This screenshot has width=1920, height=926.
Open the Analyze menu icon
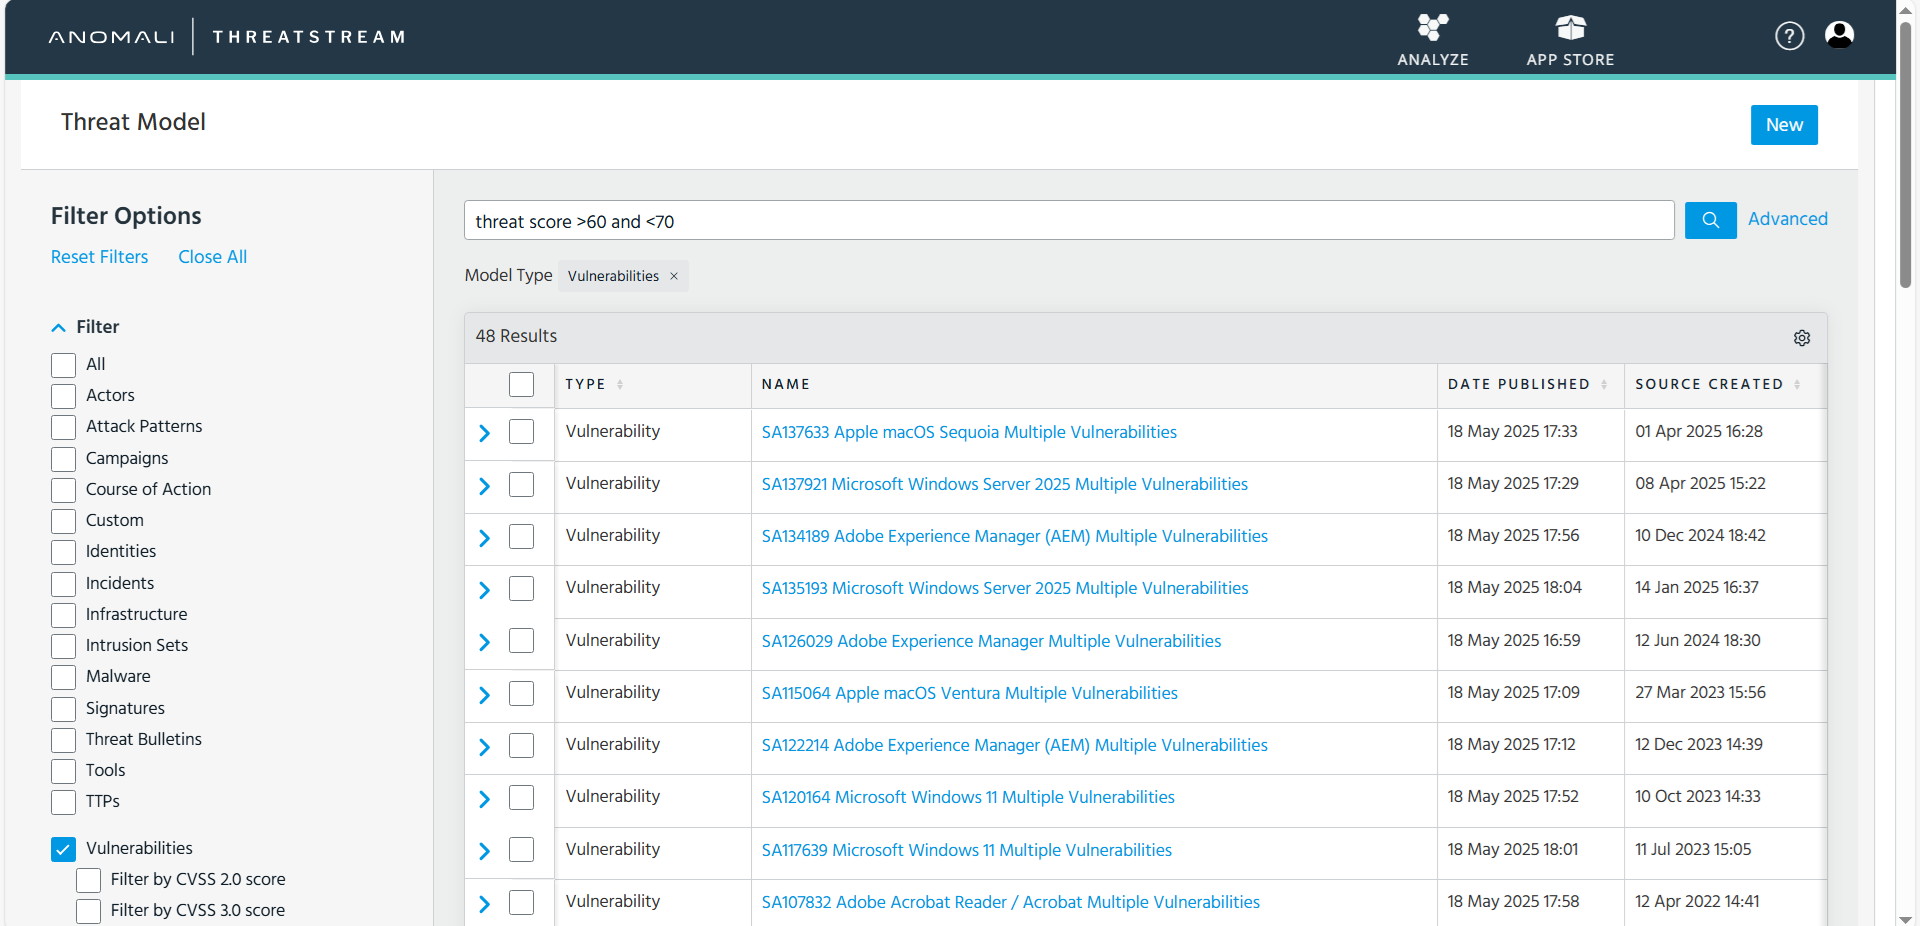pyautogui.click(x=1432, y=28)
